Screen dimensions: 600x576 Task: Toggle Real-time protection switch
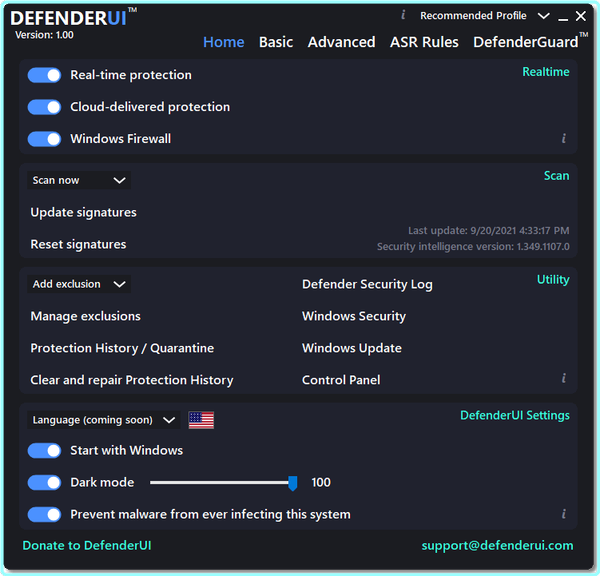coord(44,75)
